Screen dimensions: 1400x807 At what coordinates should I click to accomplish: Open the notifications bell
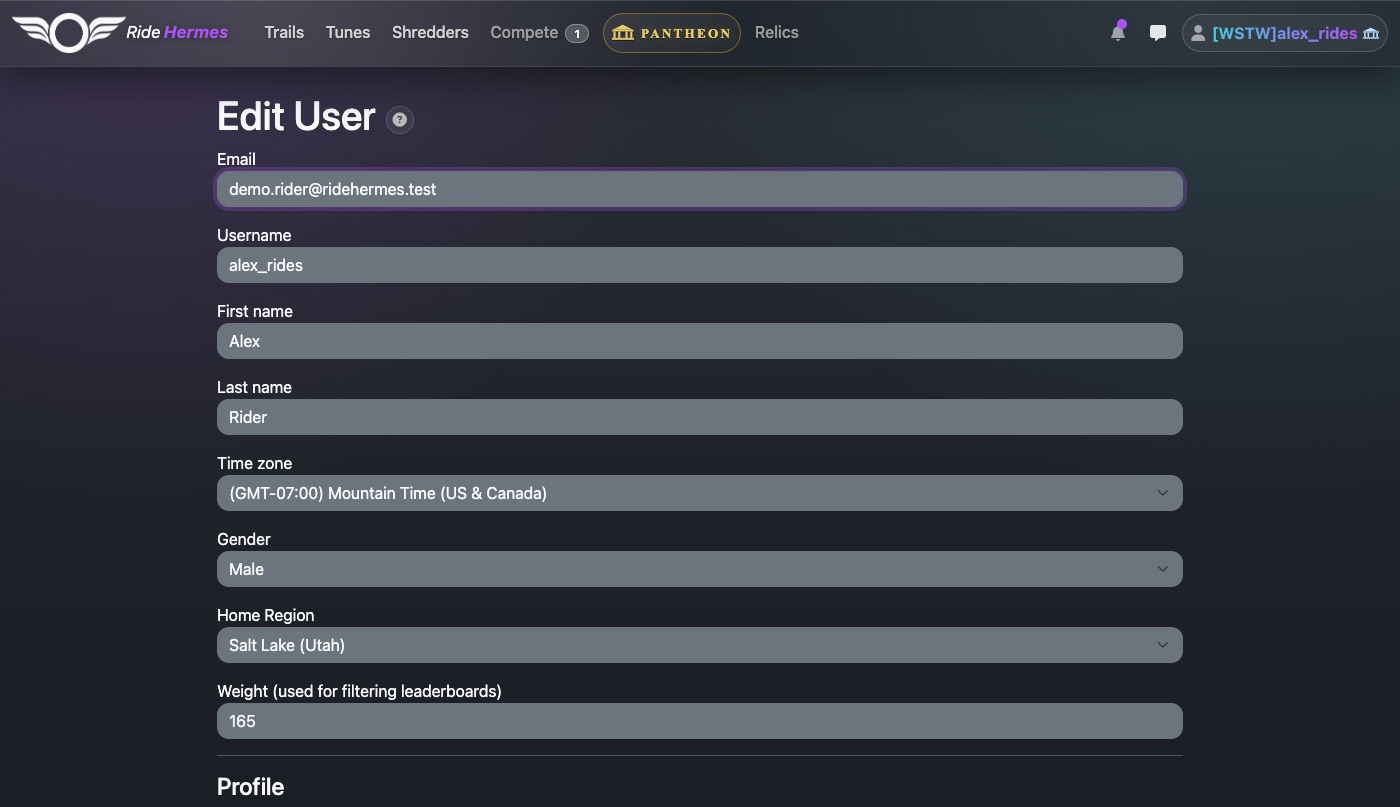pos(1118,33)
